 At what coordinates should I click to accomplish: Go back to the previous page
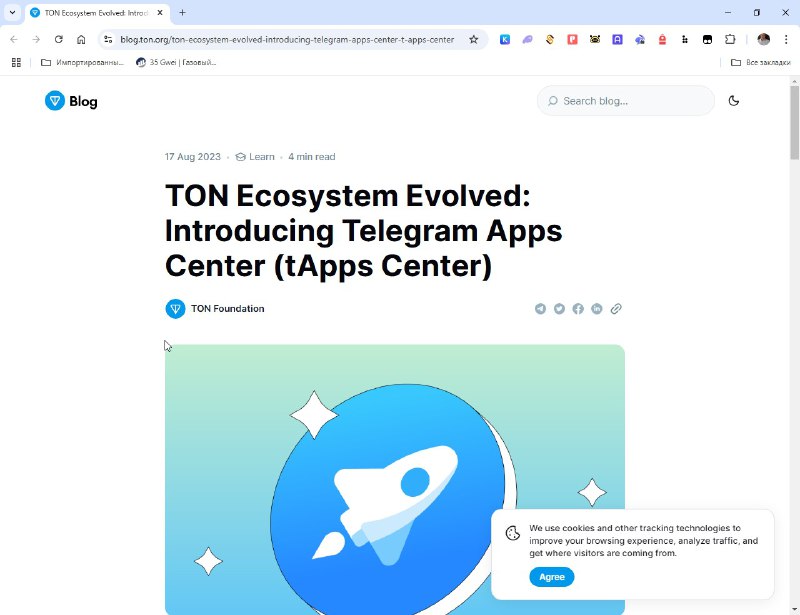(14, 39)
